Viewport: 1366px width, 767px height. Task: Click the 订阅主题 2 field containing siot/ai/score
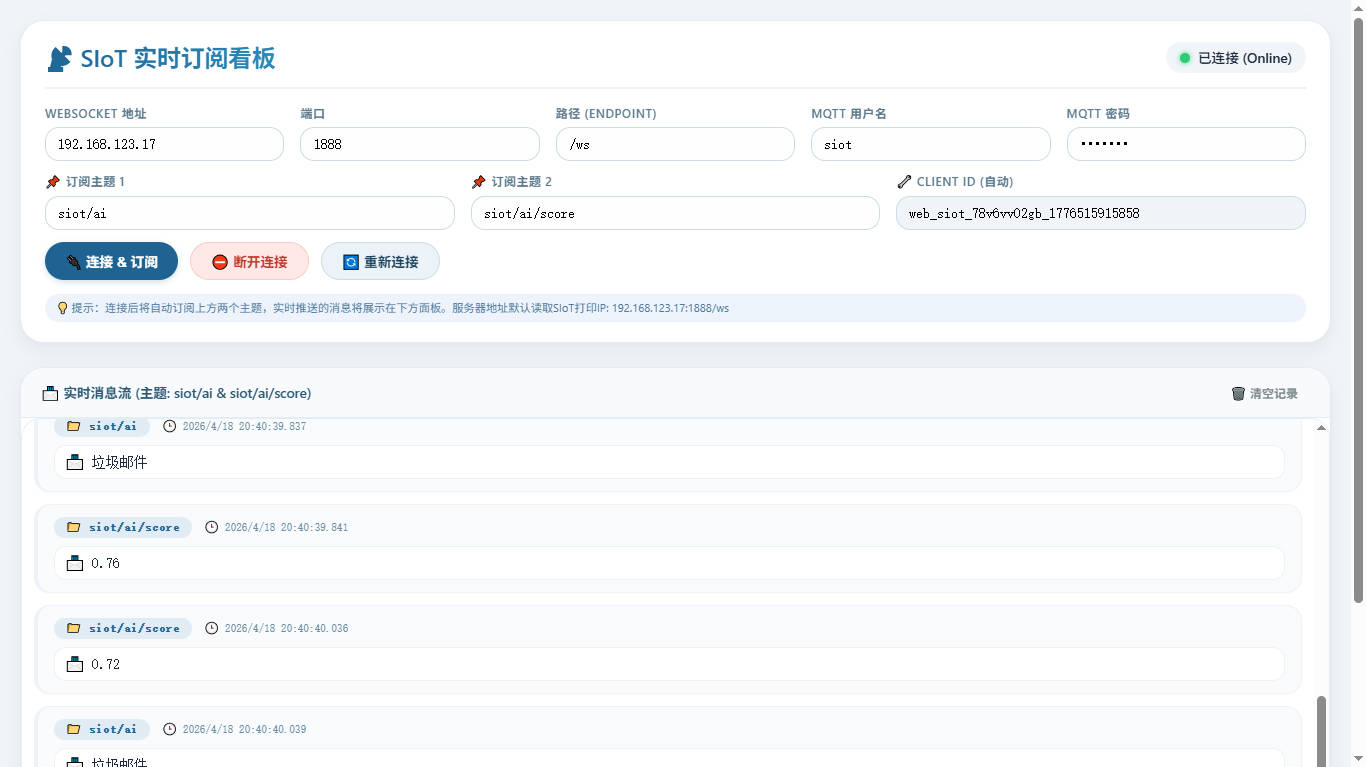click(675, 213)
